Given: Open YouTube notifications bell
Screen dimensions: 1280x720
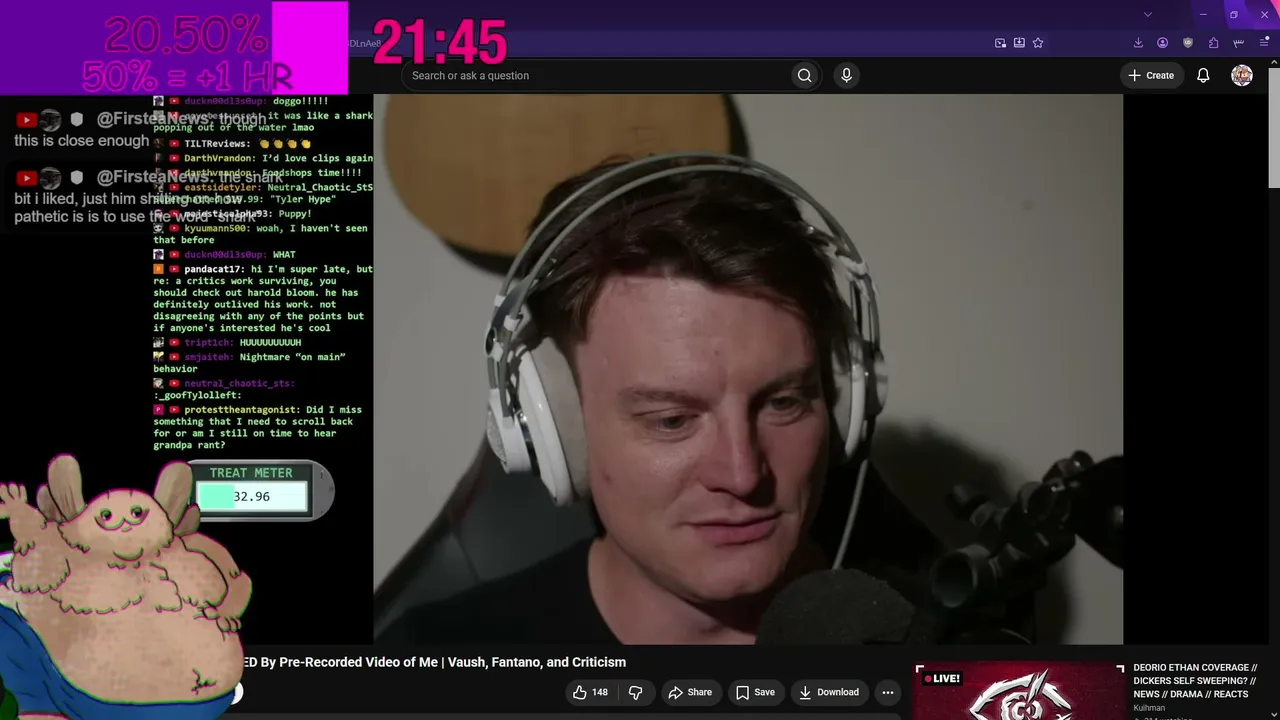Looking at the screenshot, I should (1203, 75).
